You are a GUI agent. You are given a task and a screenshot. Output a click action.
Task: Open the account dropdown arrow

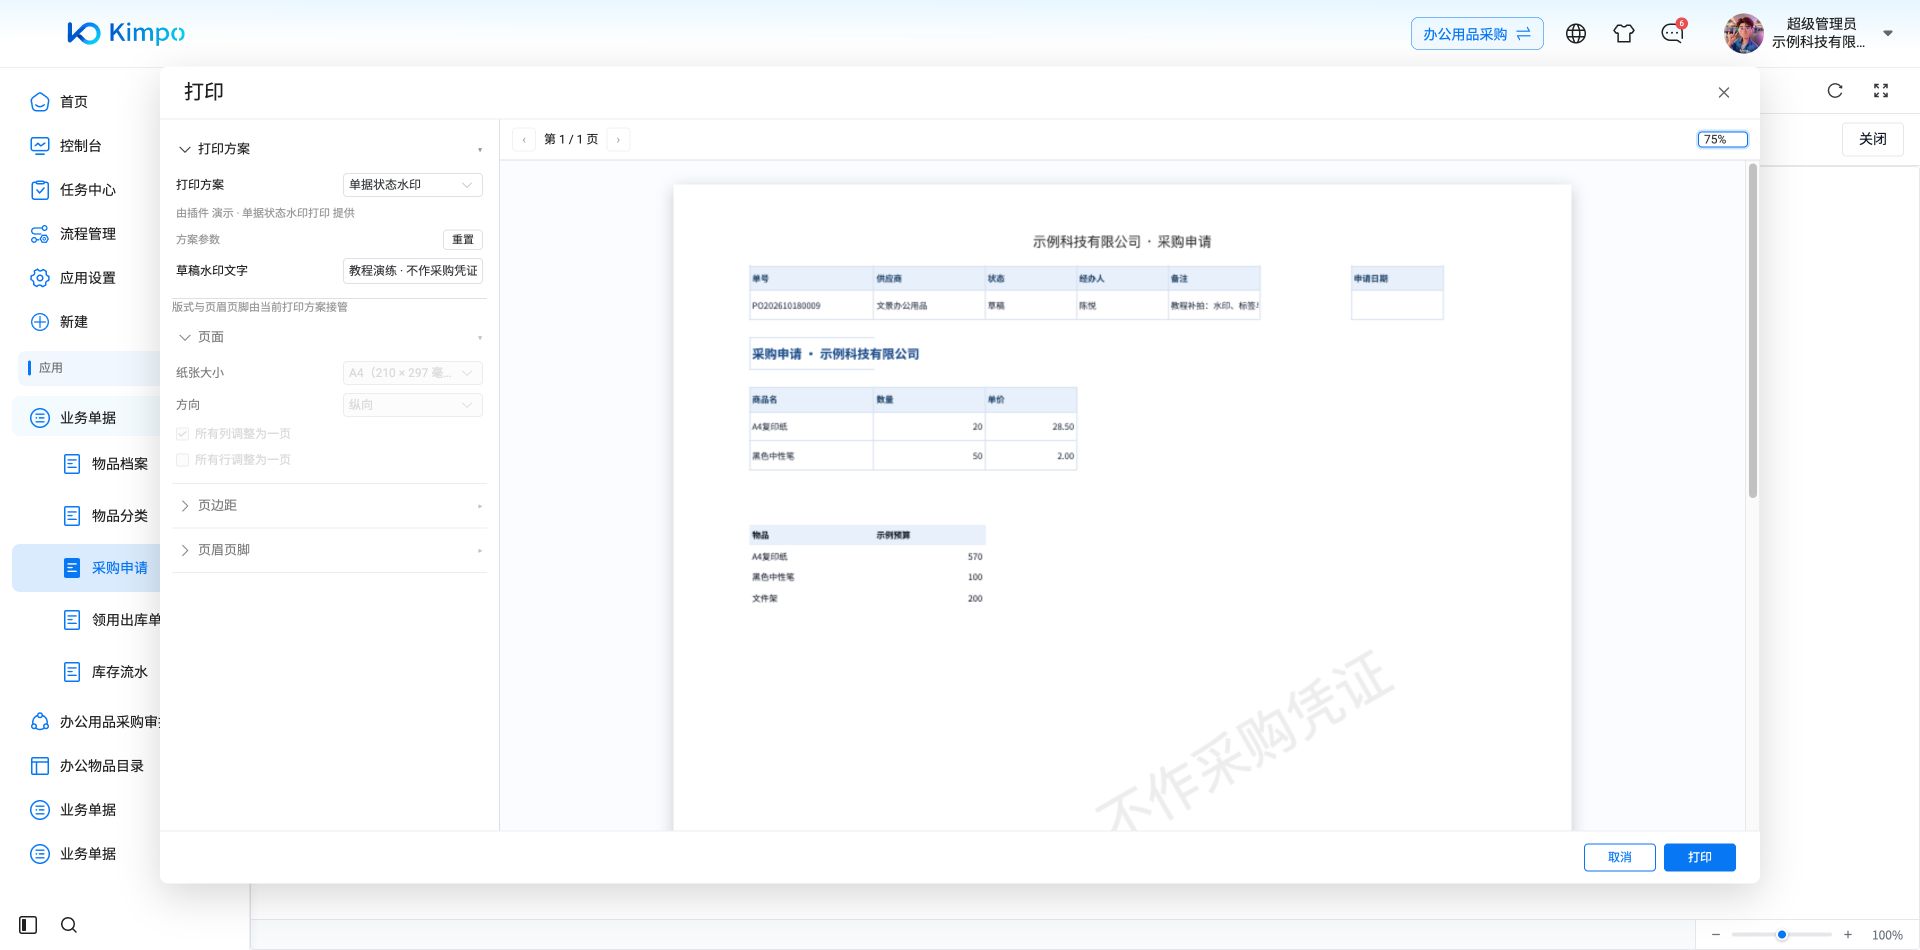pos(1888,34)
